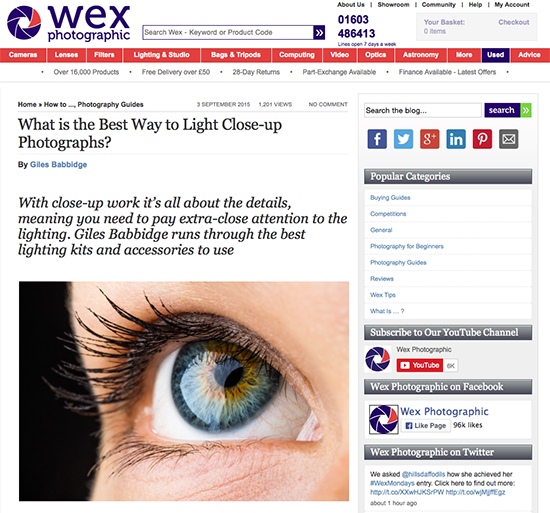Image resolution: width=550 pixels, height=513 pixels.
Task: Share the article on Facebook icon
Action: tap(377, 139)
